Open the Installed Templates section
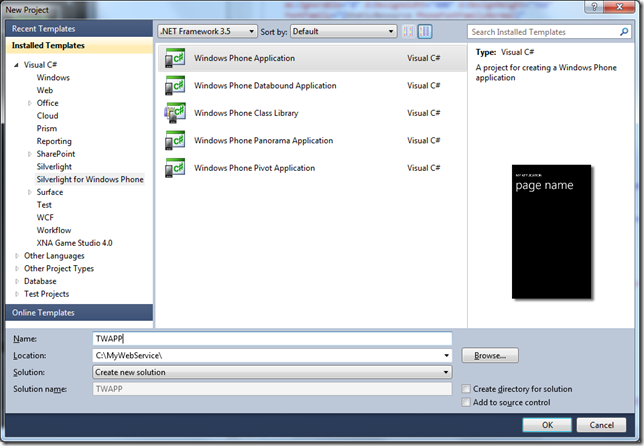 (79, 46)
